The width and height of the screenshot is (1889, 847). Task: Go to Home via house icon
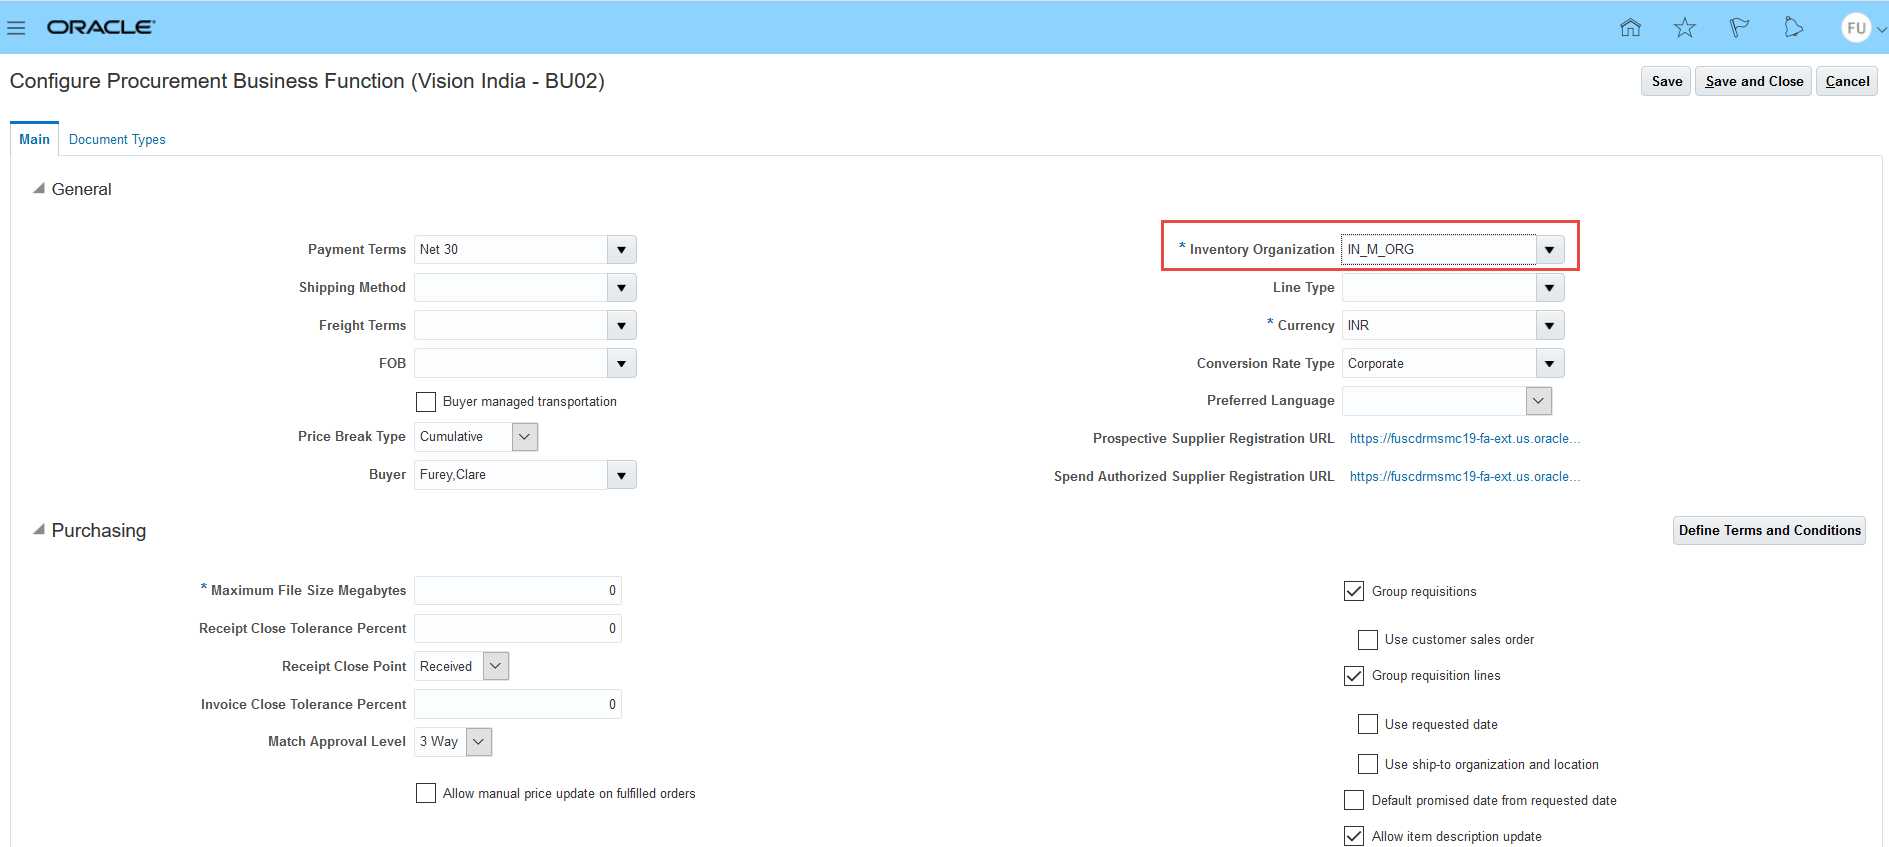point(1630,28)
